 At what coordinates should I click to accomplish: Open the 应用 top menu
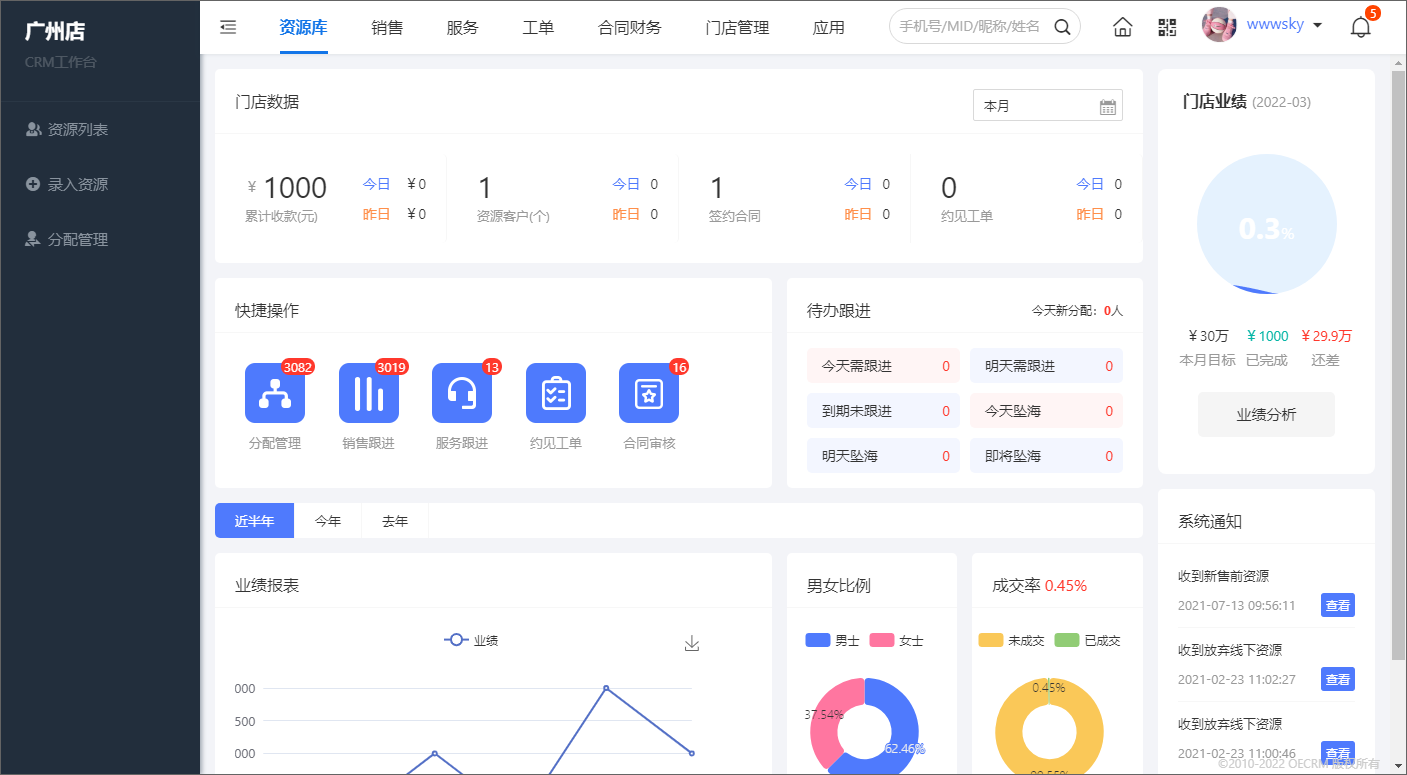point(829,27)
